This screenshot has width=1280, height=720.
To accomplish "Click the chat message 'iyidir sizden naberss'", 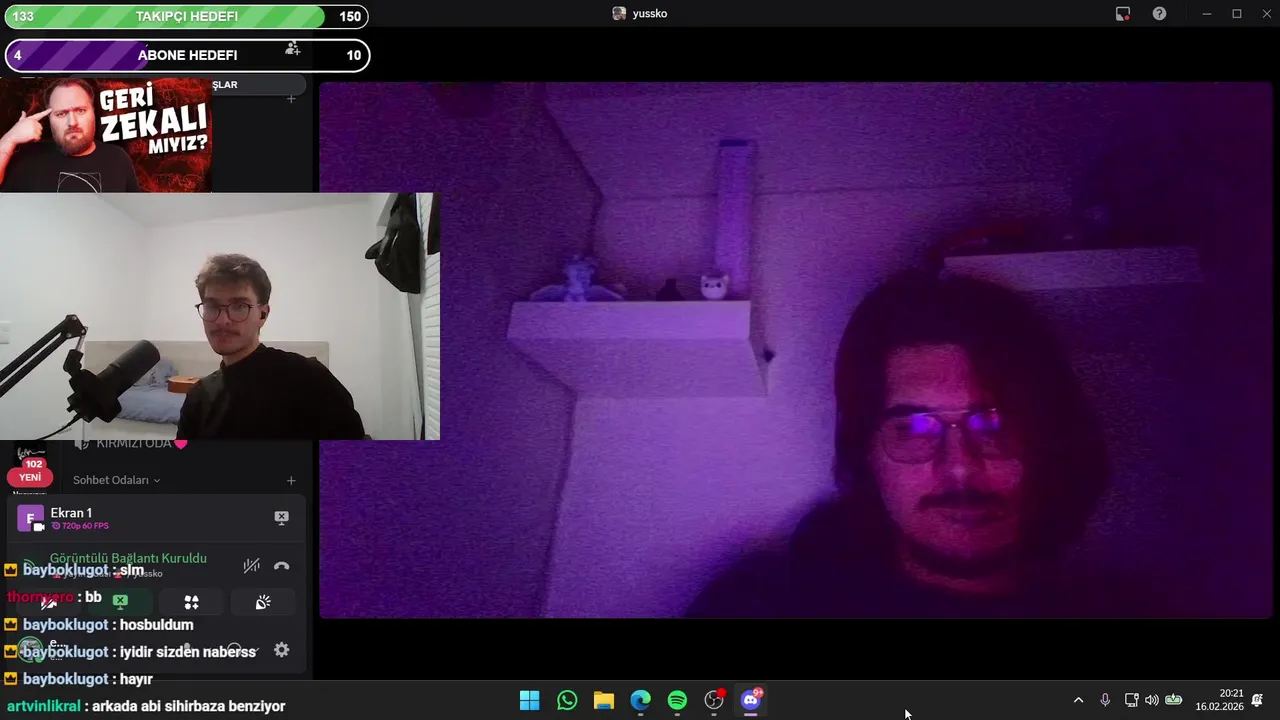I will pos(187,652).
